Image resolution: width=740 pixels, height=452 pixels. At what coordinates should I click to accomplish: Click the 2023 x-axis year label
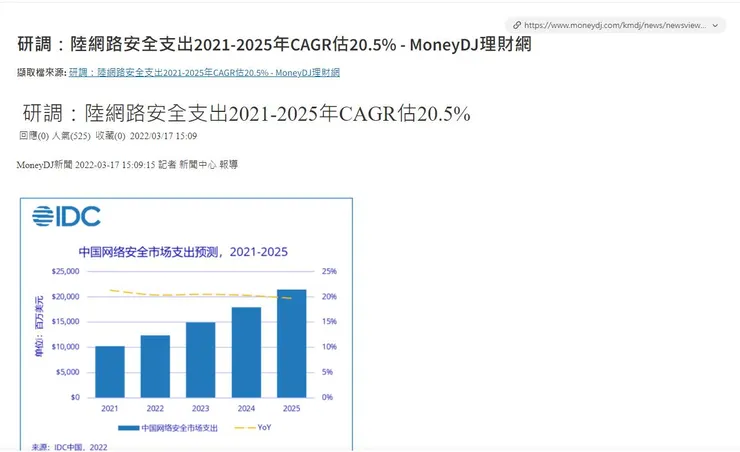tap(201, 409)
